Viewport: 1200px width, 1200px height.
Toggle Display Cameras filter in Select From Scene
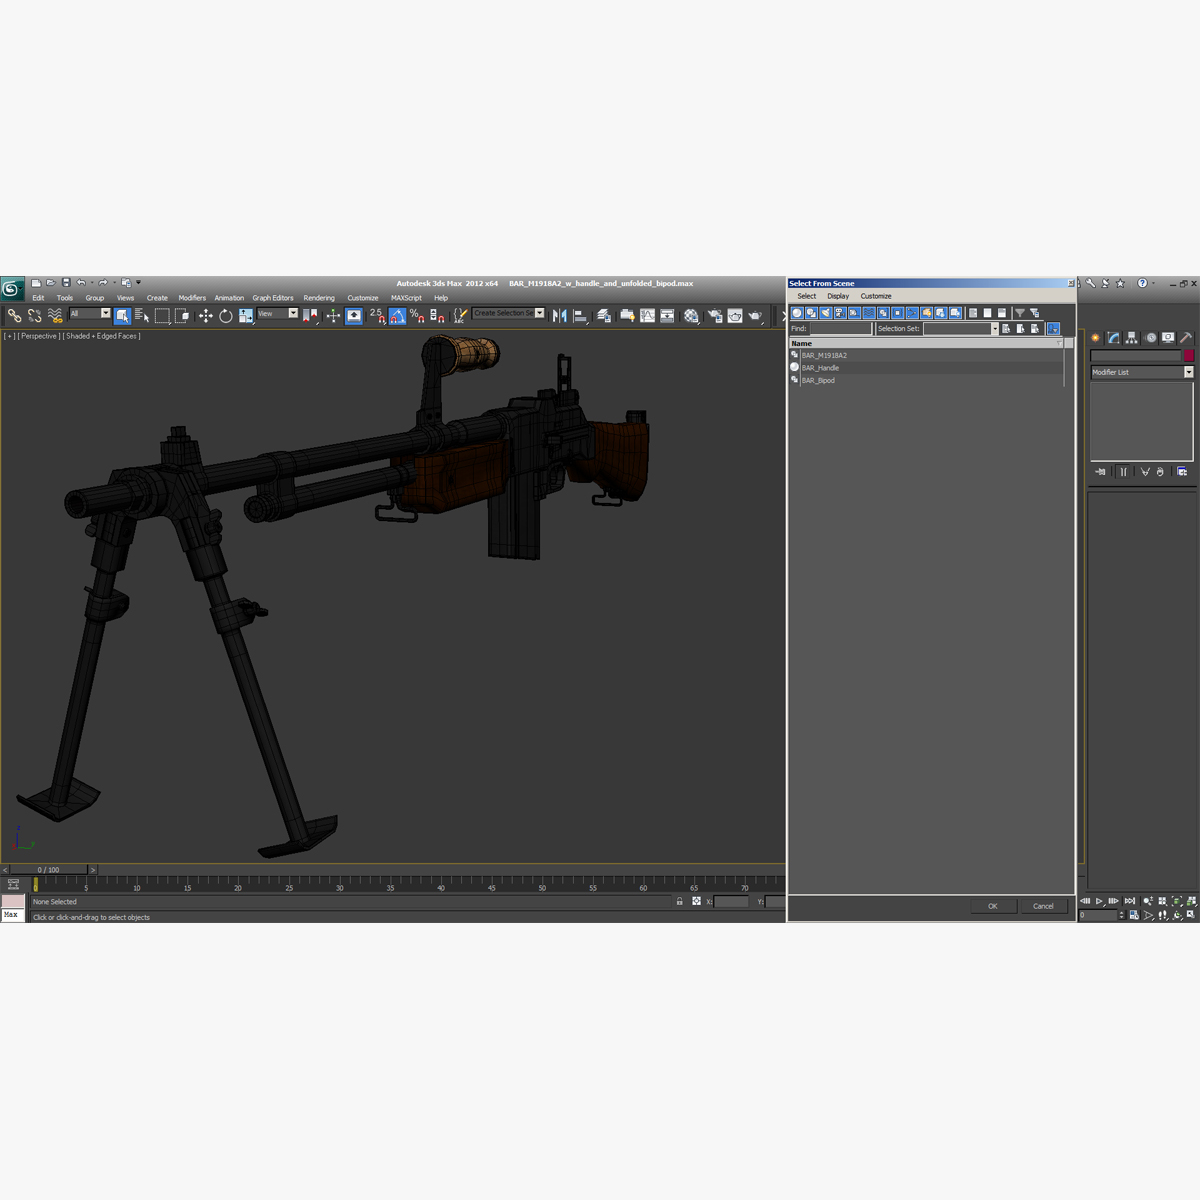[x=839, y=313]
